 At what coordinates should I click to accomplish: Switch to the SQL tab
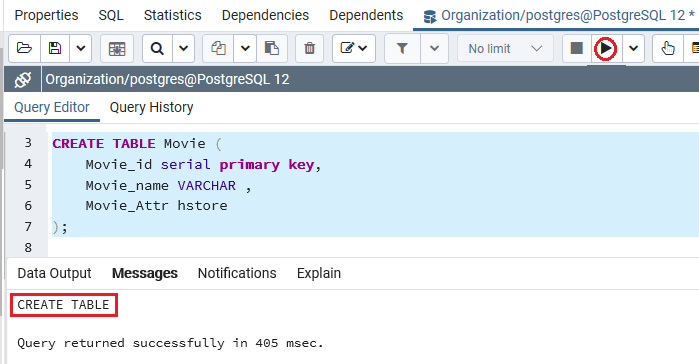(111, 15)
